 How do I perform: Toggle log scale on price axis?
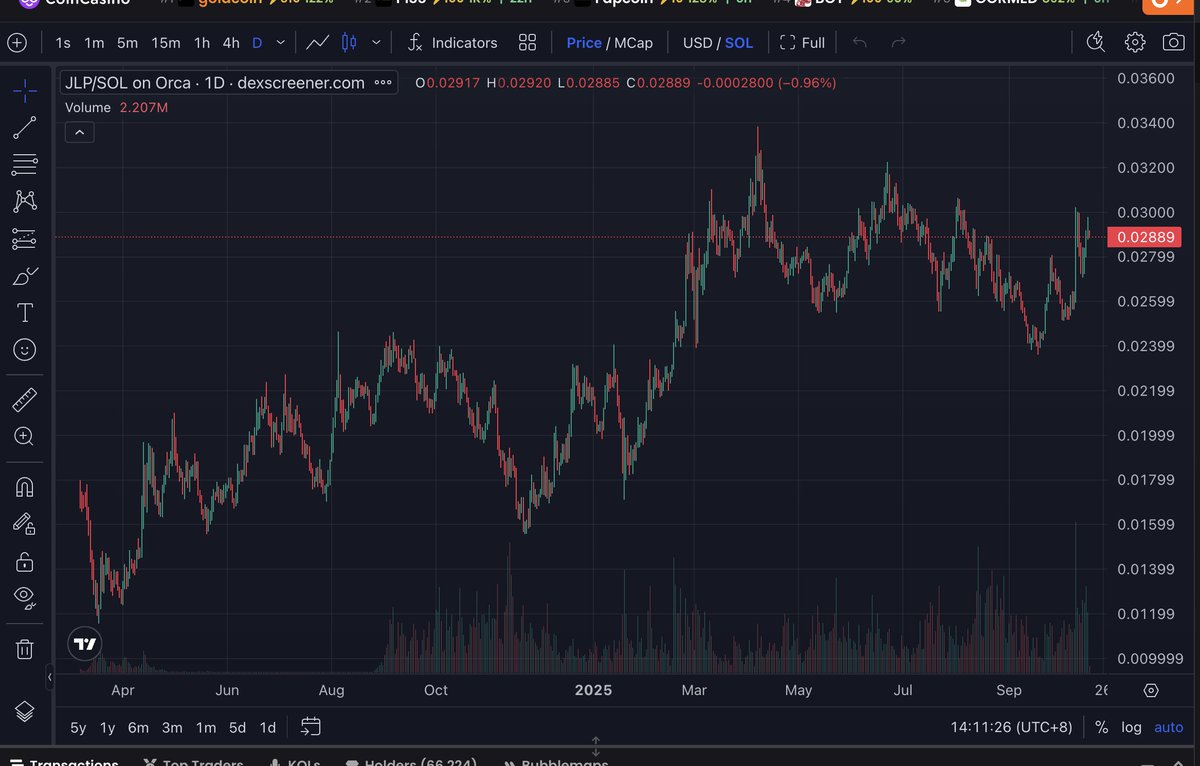1131,727
